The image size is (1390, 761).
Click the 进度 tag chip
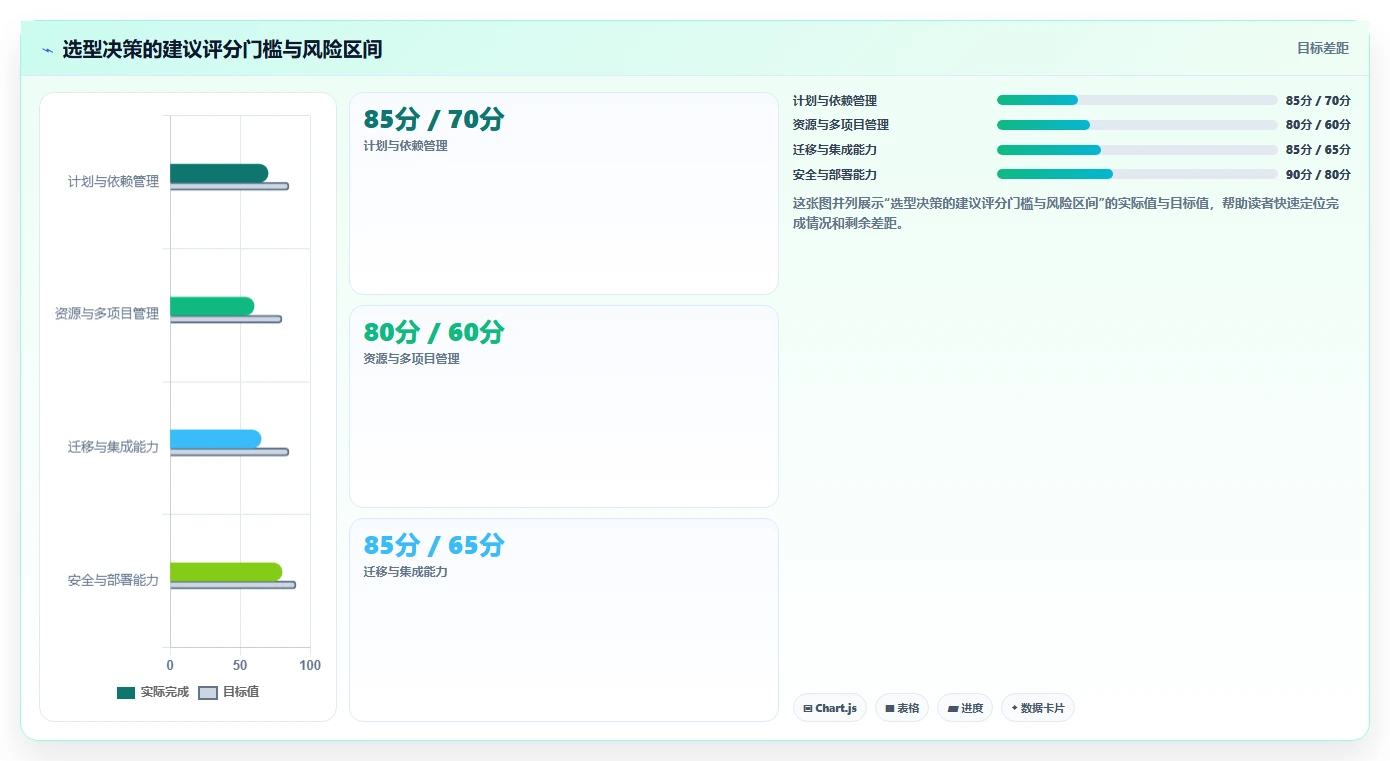[965, 708]
